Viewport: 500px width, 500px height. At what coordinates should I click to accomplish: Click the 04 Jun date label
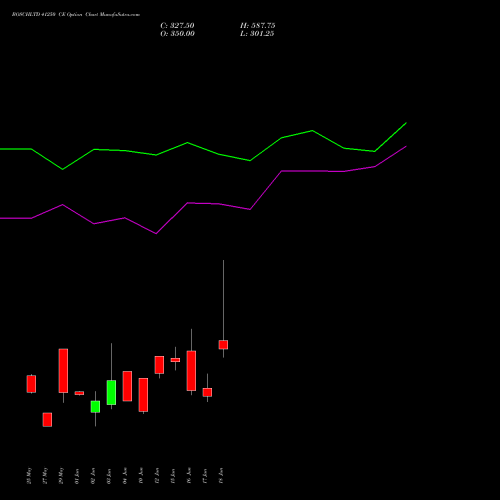coord(125,476)
